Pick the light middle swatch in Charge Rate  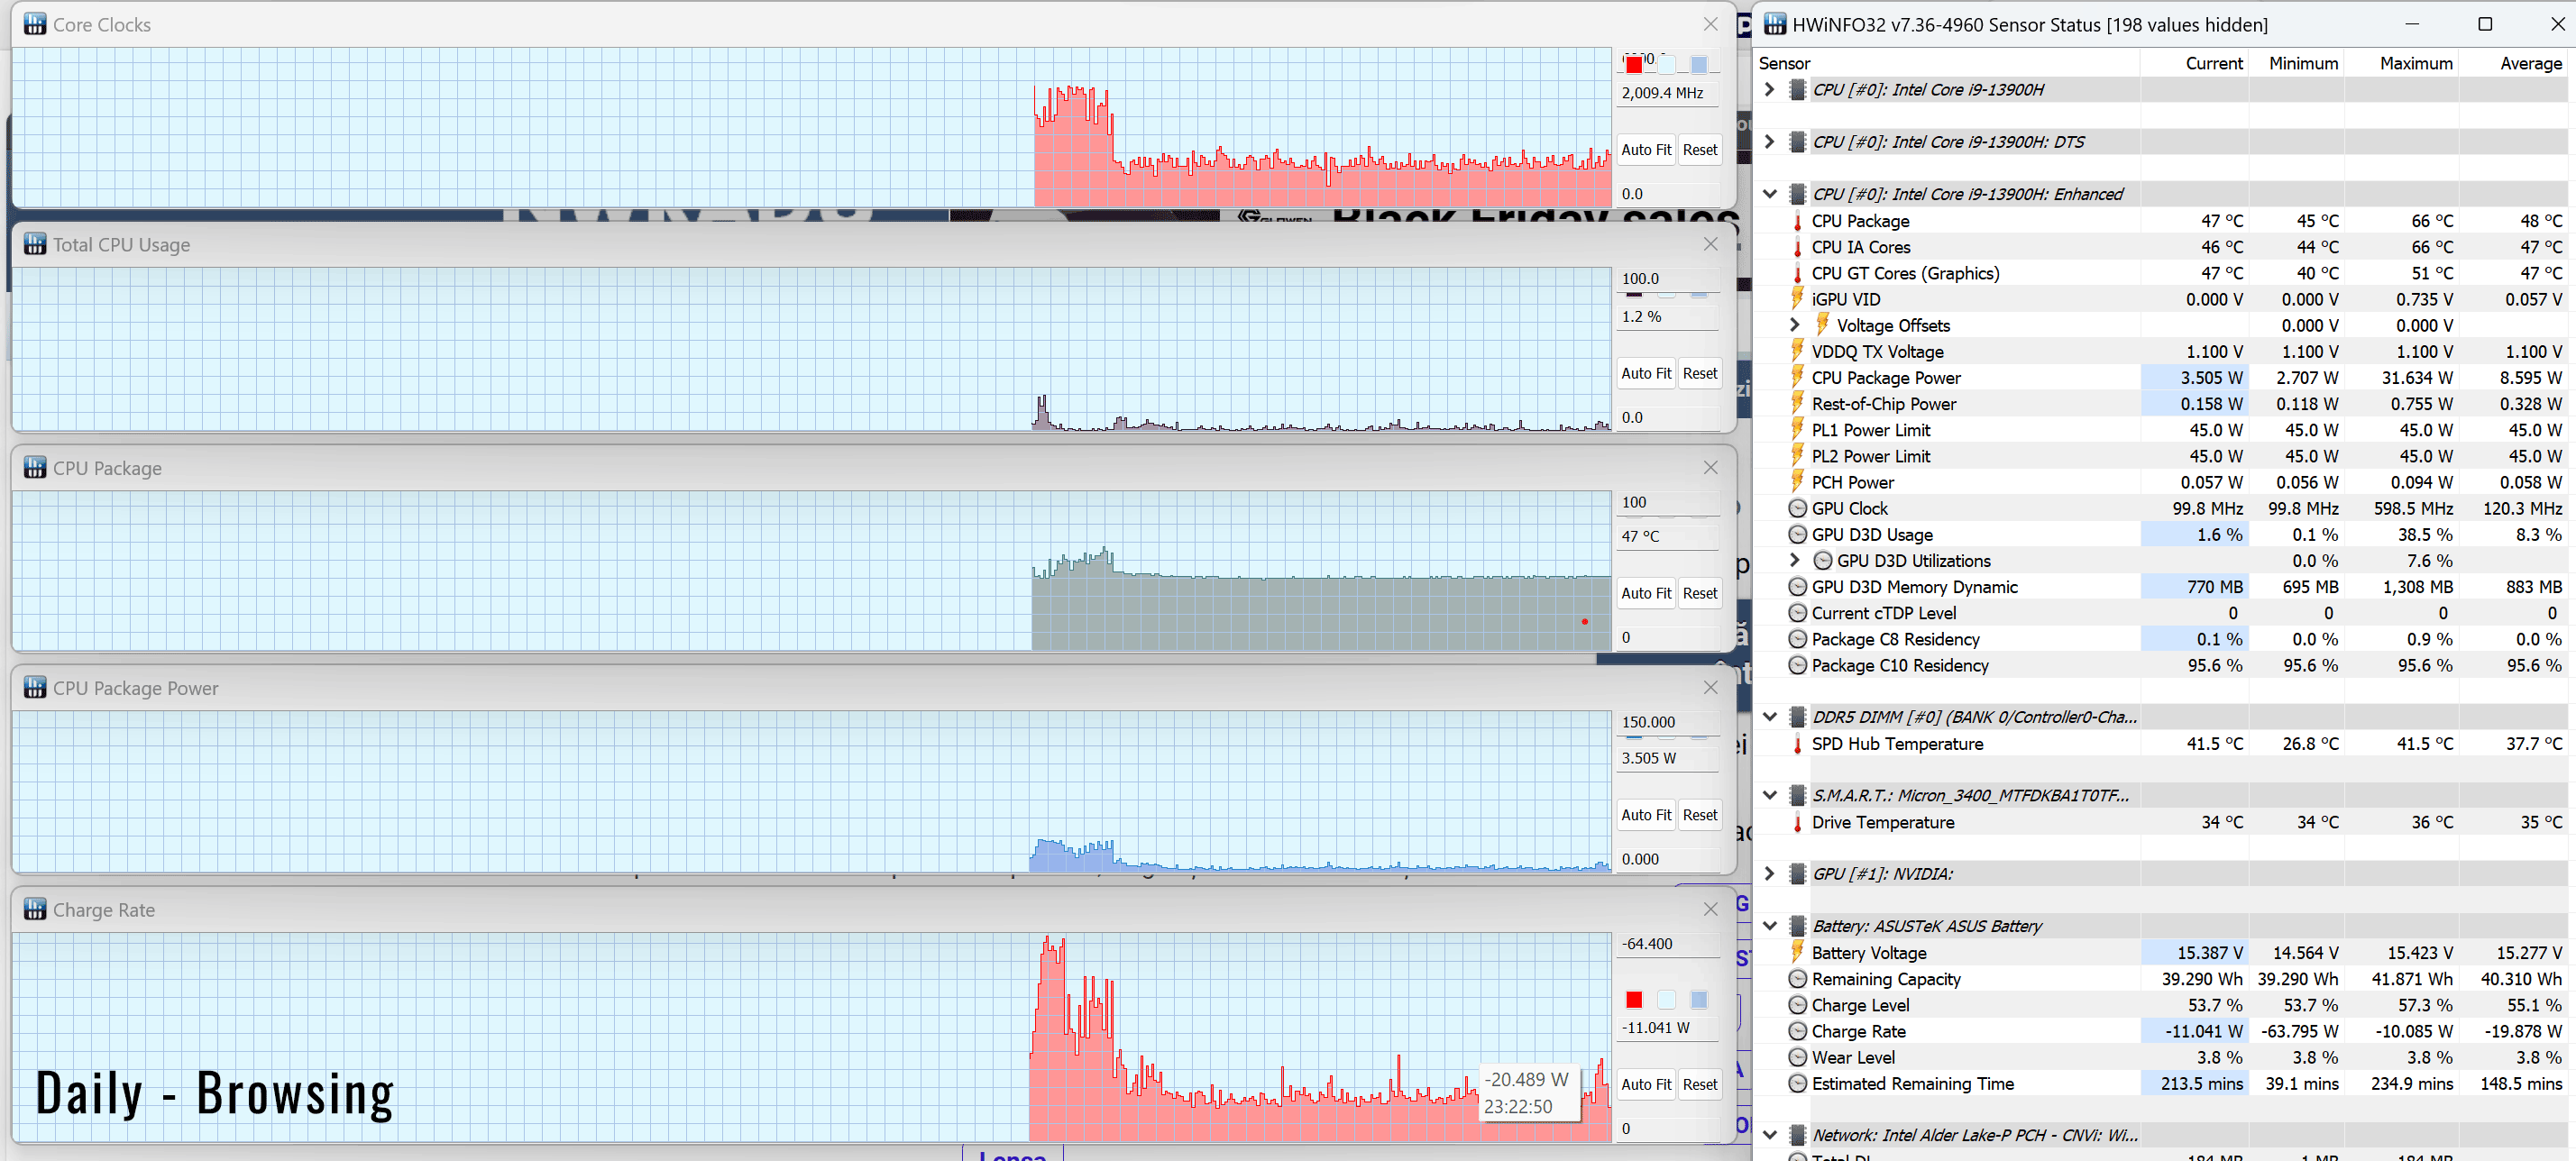pyautogui.click(x=1666, y=1000)
